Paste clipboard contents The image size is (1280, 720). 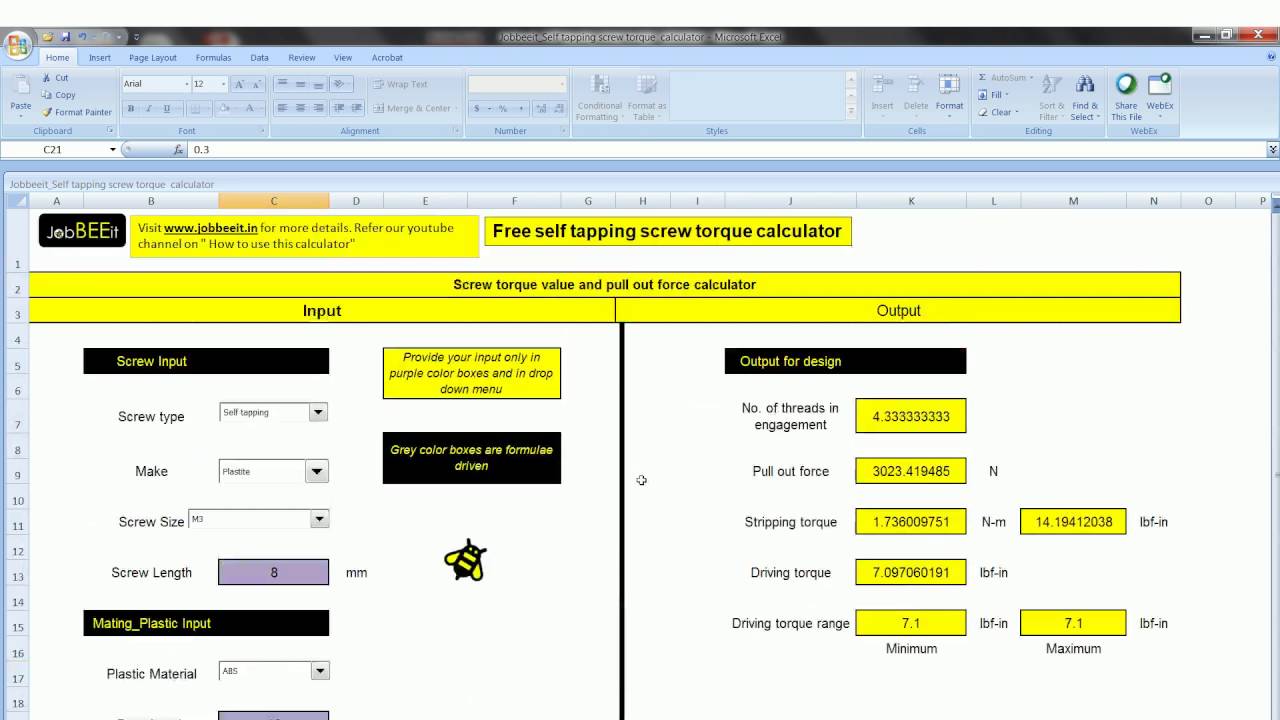click(20, 94)
